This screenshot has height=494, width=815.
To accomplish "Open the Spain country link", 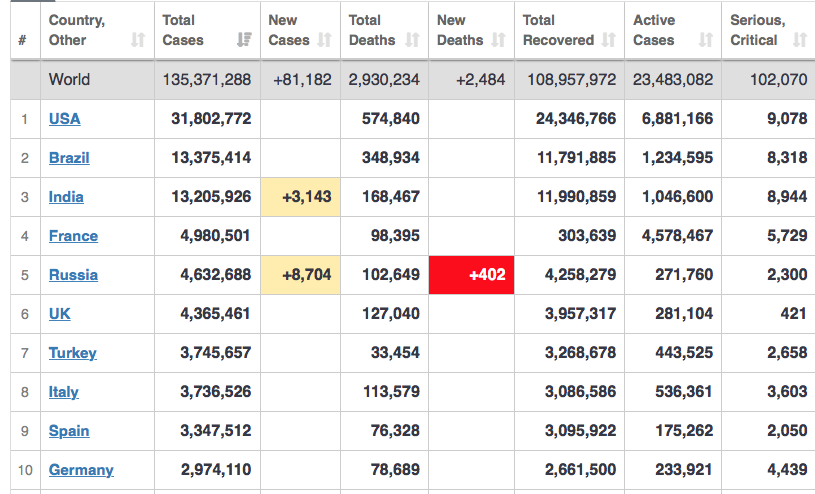I will pyautogui.click(x=69, y=431).
